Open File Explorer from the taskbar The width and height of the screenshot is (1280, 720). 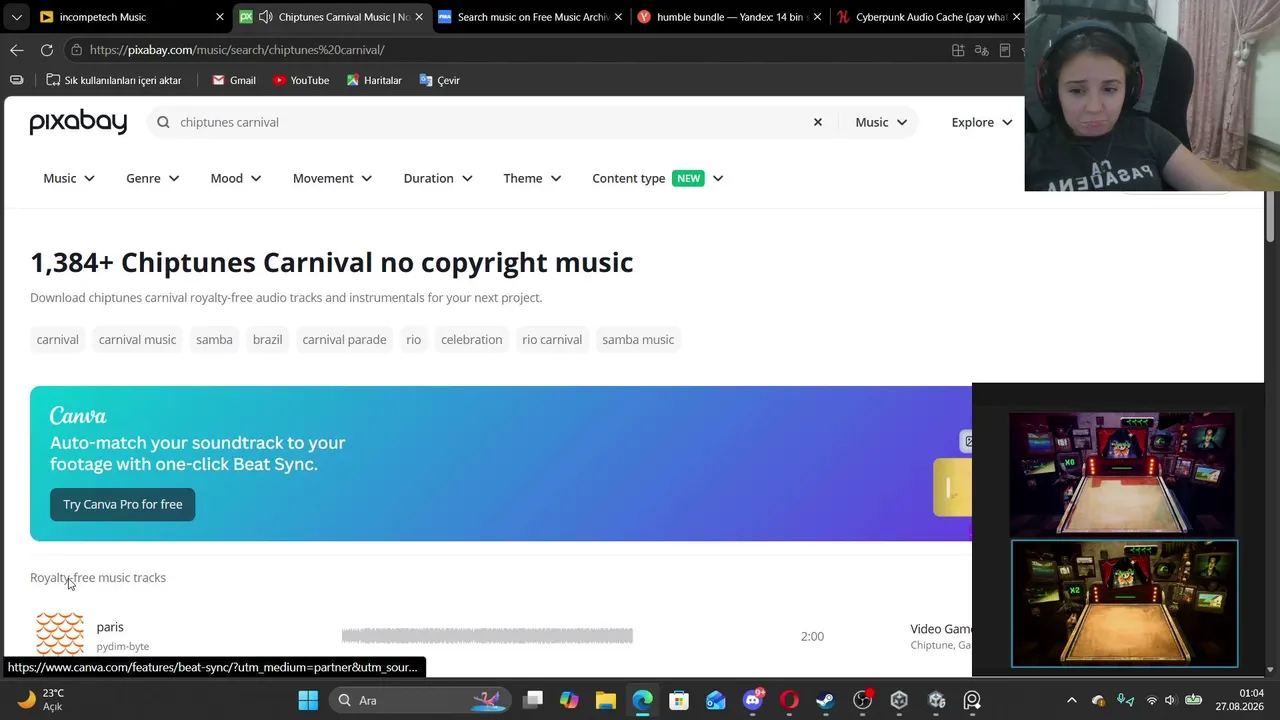click(605, 700)
